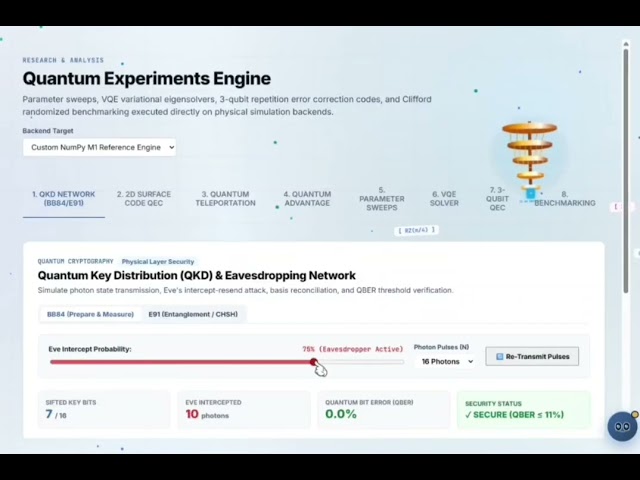Open the Backend Target dropdown
The height and width of the screenshot is (480, 640).
[99, 147]
